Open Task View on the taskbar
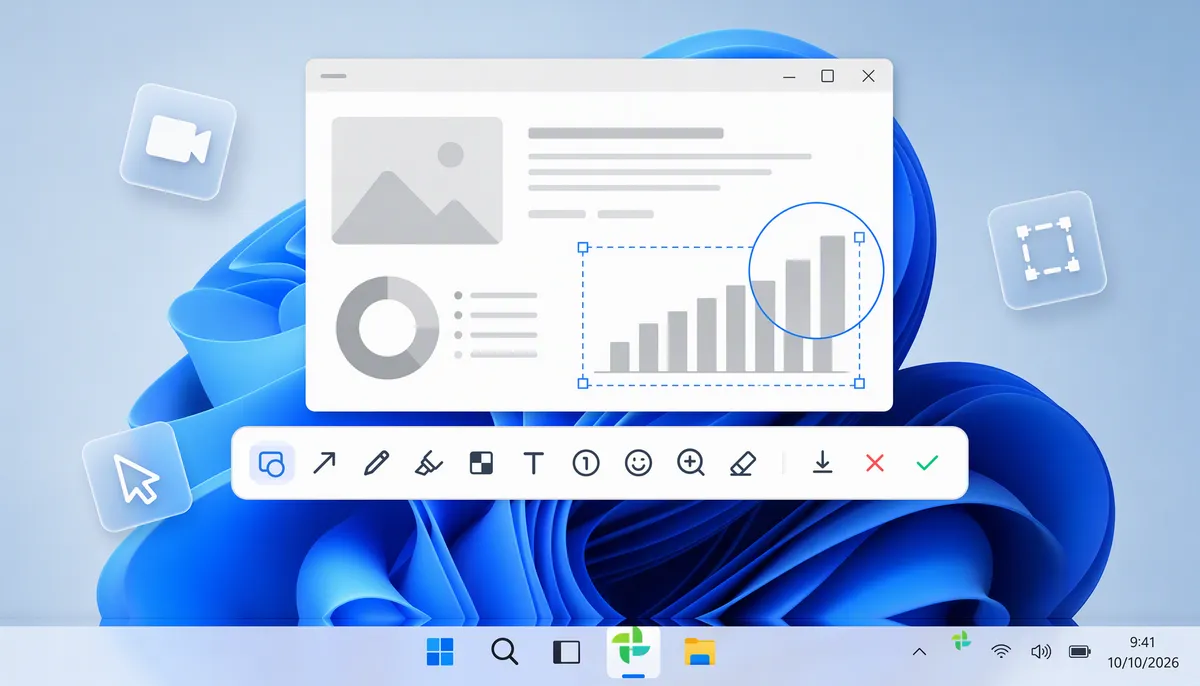Viewport: 1200px width, 686px height. point(566,652)
